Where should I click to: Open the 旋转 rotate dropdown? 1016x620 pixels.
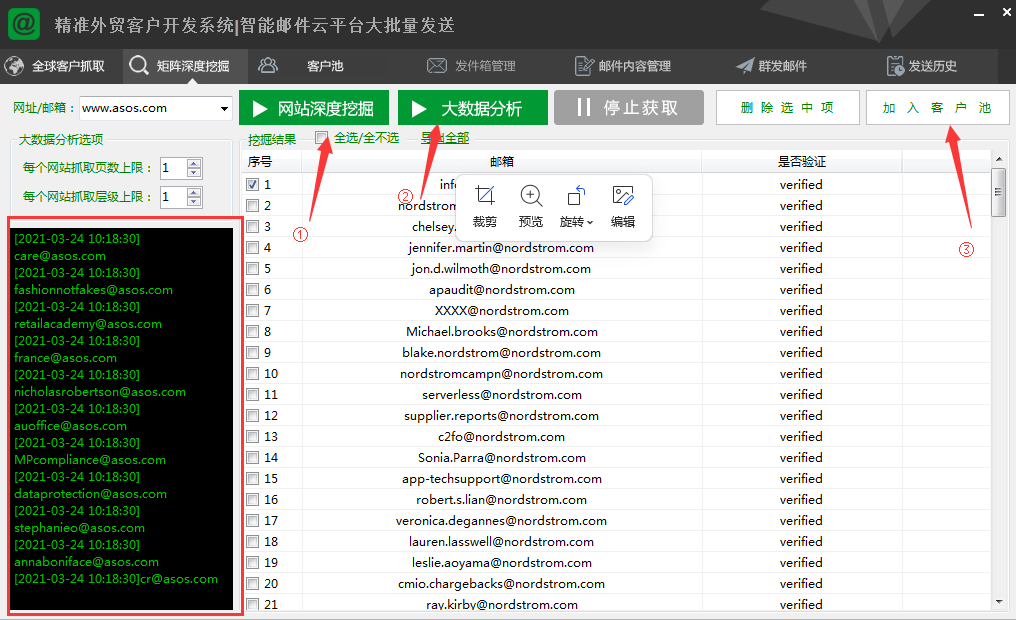click(x=576, y=207)
